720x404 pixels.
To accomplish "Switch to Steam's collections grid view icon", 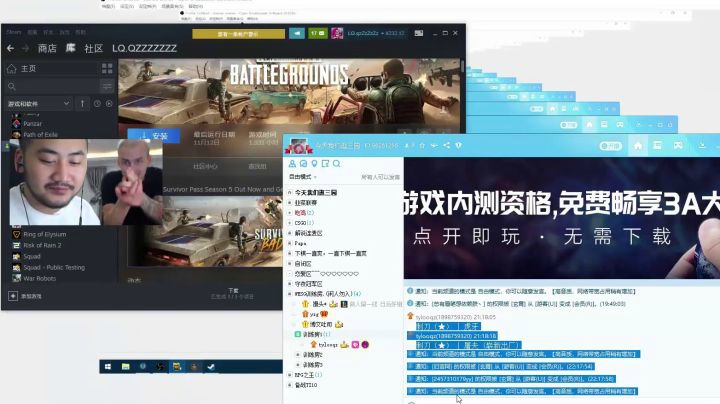I will (x=107, y=69).
